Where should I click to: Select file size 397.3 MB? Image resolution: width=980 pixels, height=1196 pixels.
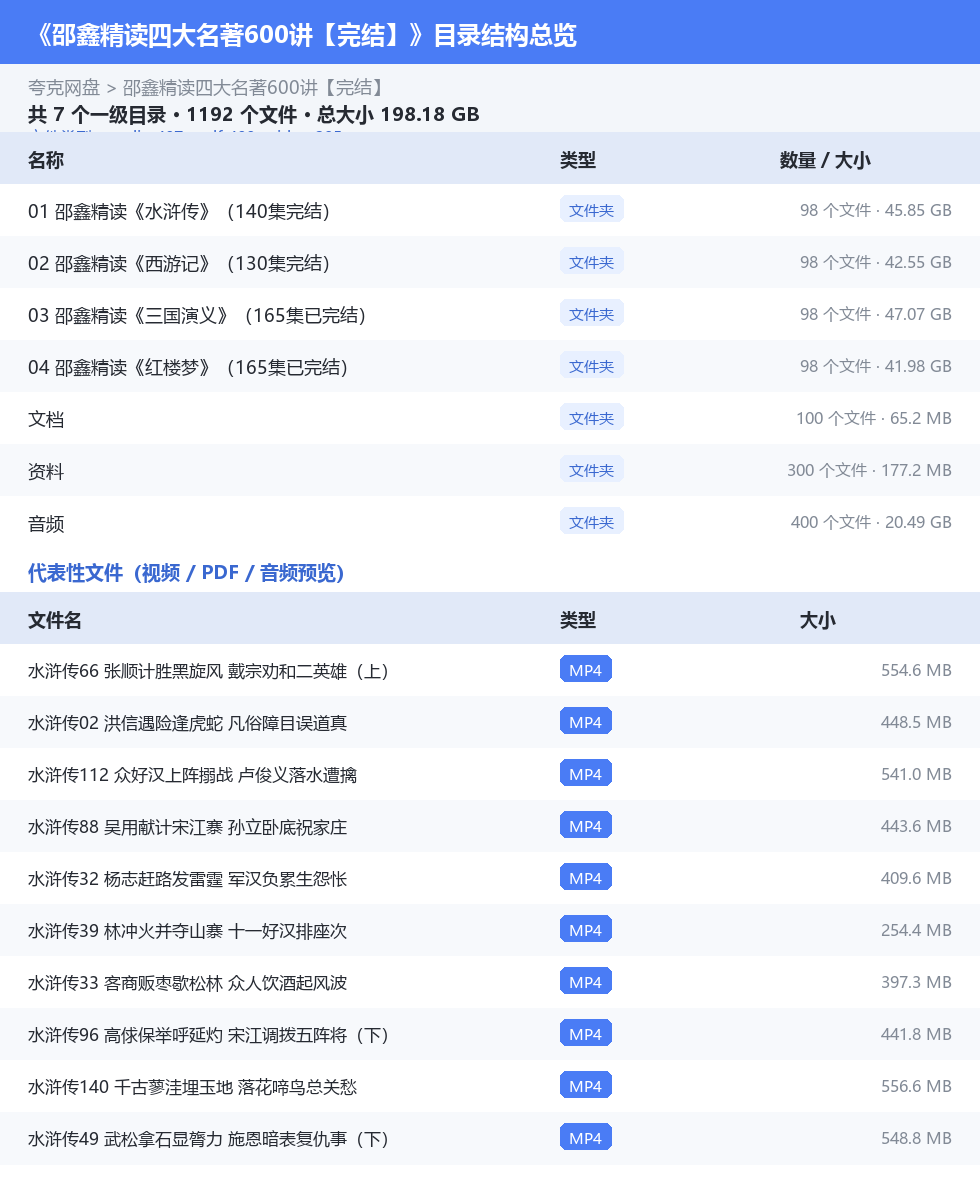coord(916,982)
